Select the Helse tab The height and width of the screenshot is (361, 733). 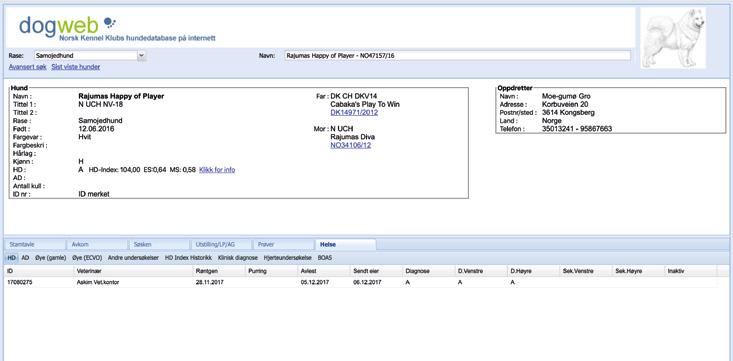click(x=345, y=245)
